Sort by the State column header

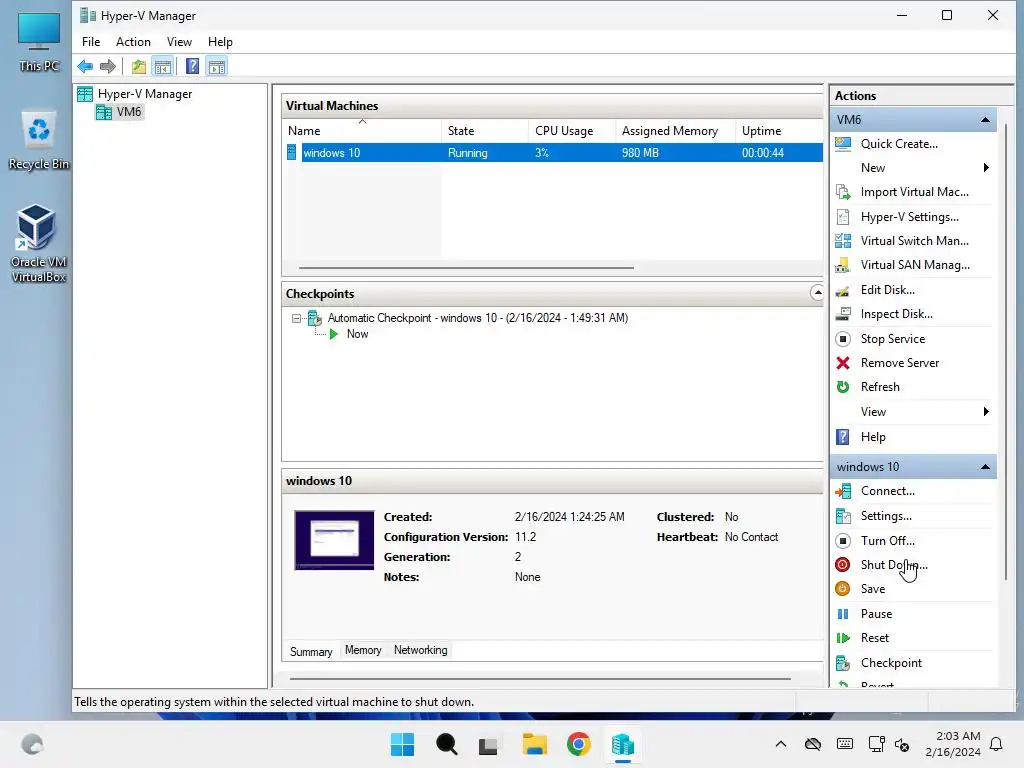[x=485, y=131]
